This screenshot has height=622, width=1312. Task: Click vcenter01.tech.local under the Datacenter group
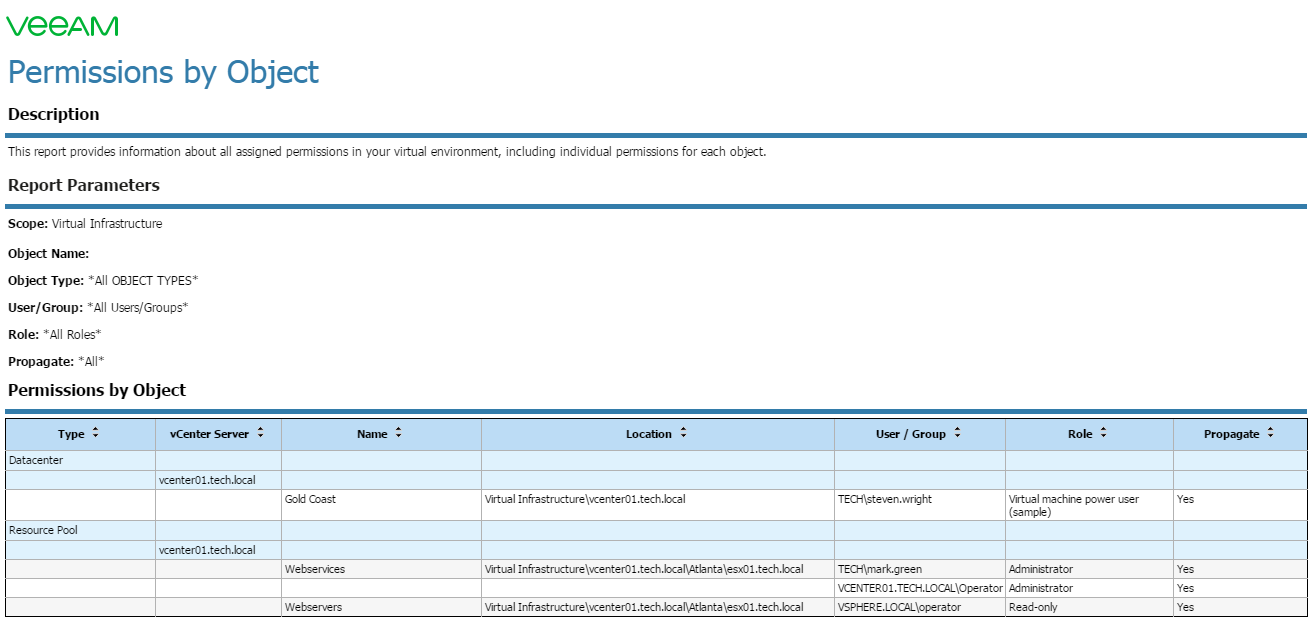(207, 480)
